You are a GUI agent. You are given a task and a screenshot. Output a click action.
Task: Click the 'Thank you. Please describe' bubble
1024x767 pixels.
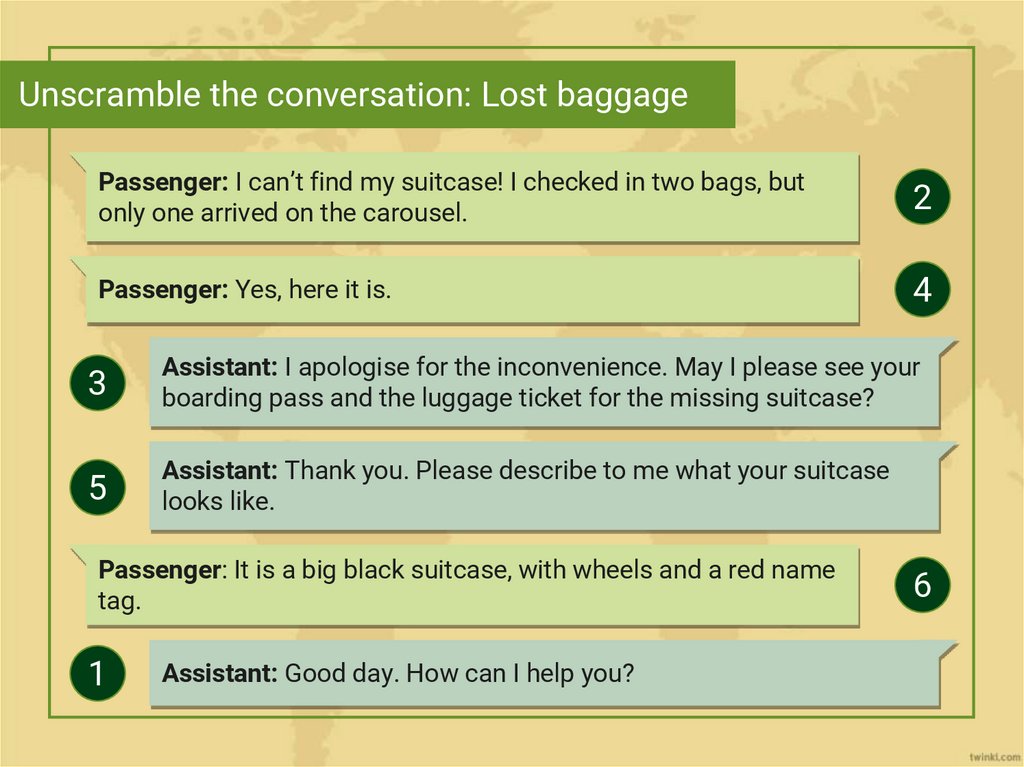pos(543,486)
